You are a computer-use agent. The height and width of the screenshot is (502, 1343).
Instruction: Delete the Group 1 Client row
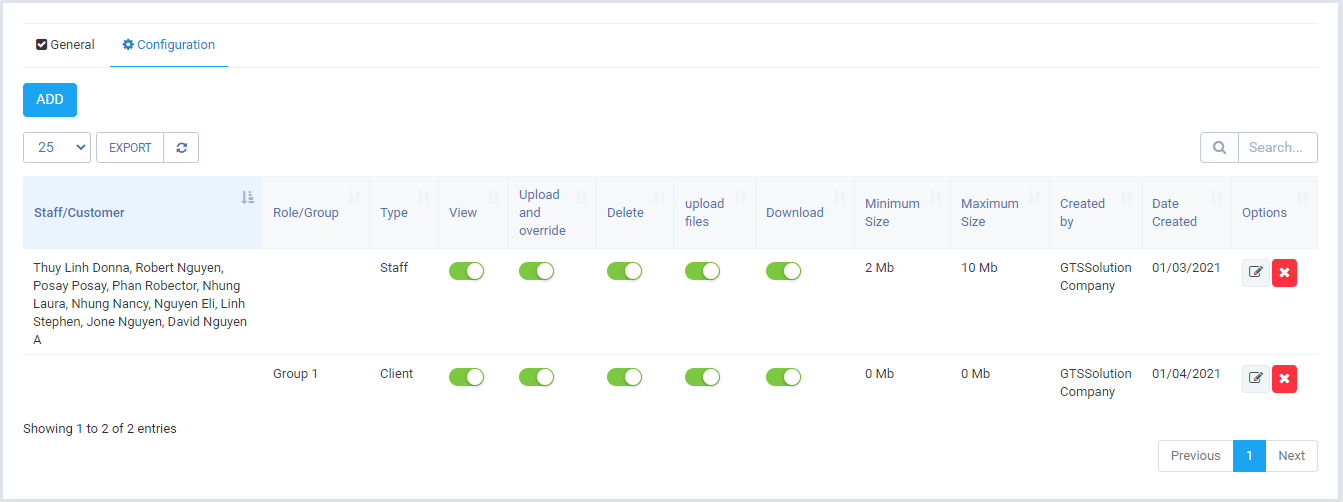click(x=1284, y=379)
